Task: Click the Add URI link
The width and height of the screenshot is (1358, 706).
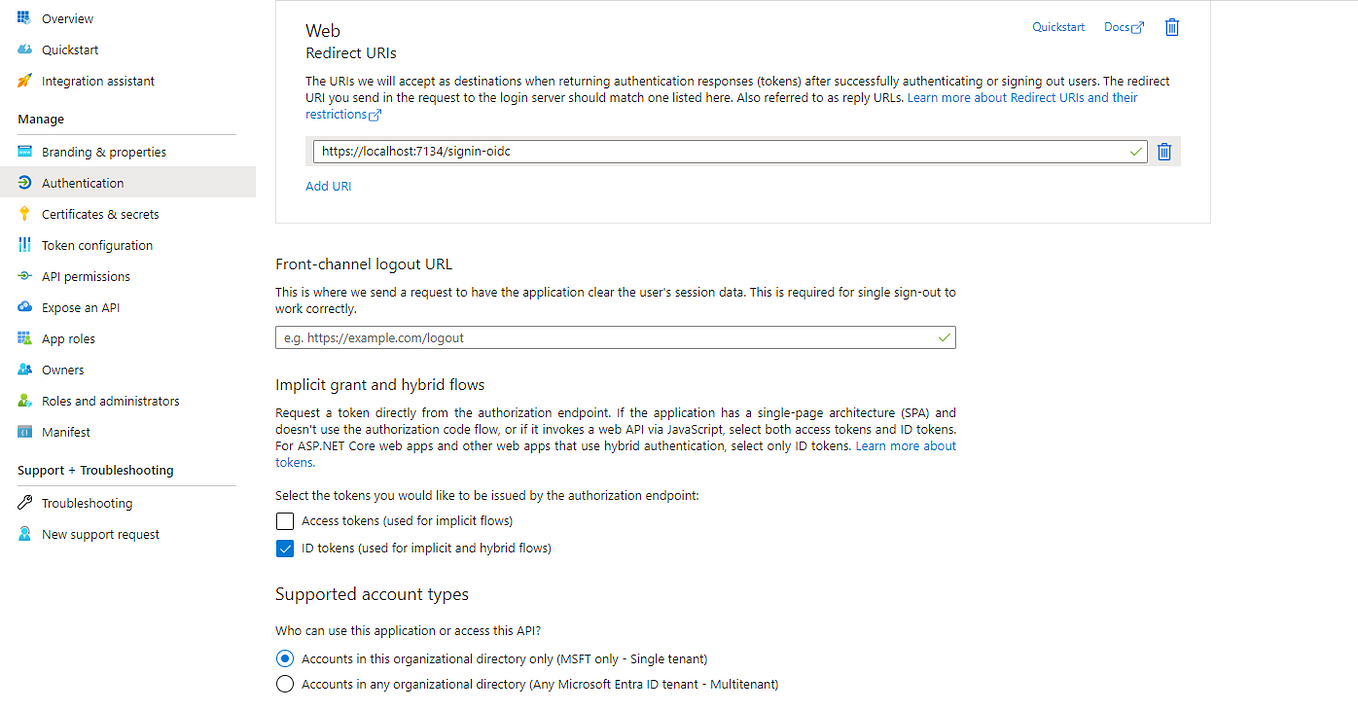Action: (x=328, y=186)
